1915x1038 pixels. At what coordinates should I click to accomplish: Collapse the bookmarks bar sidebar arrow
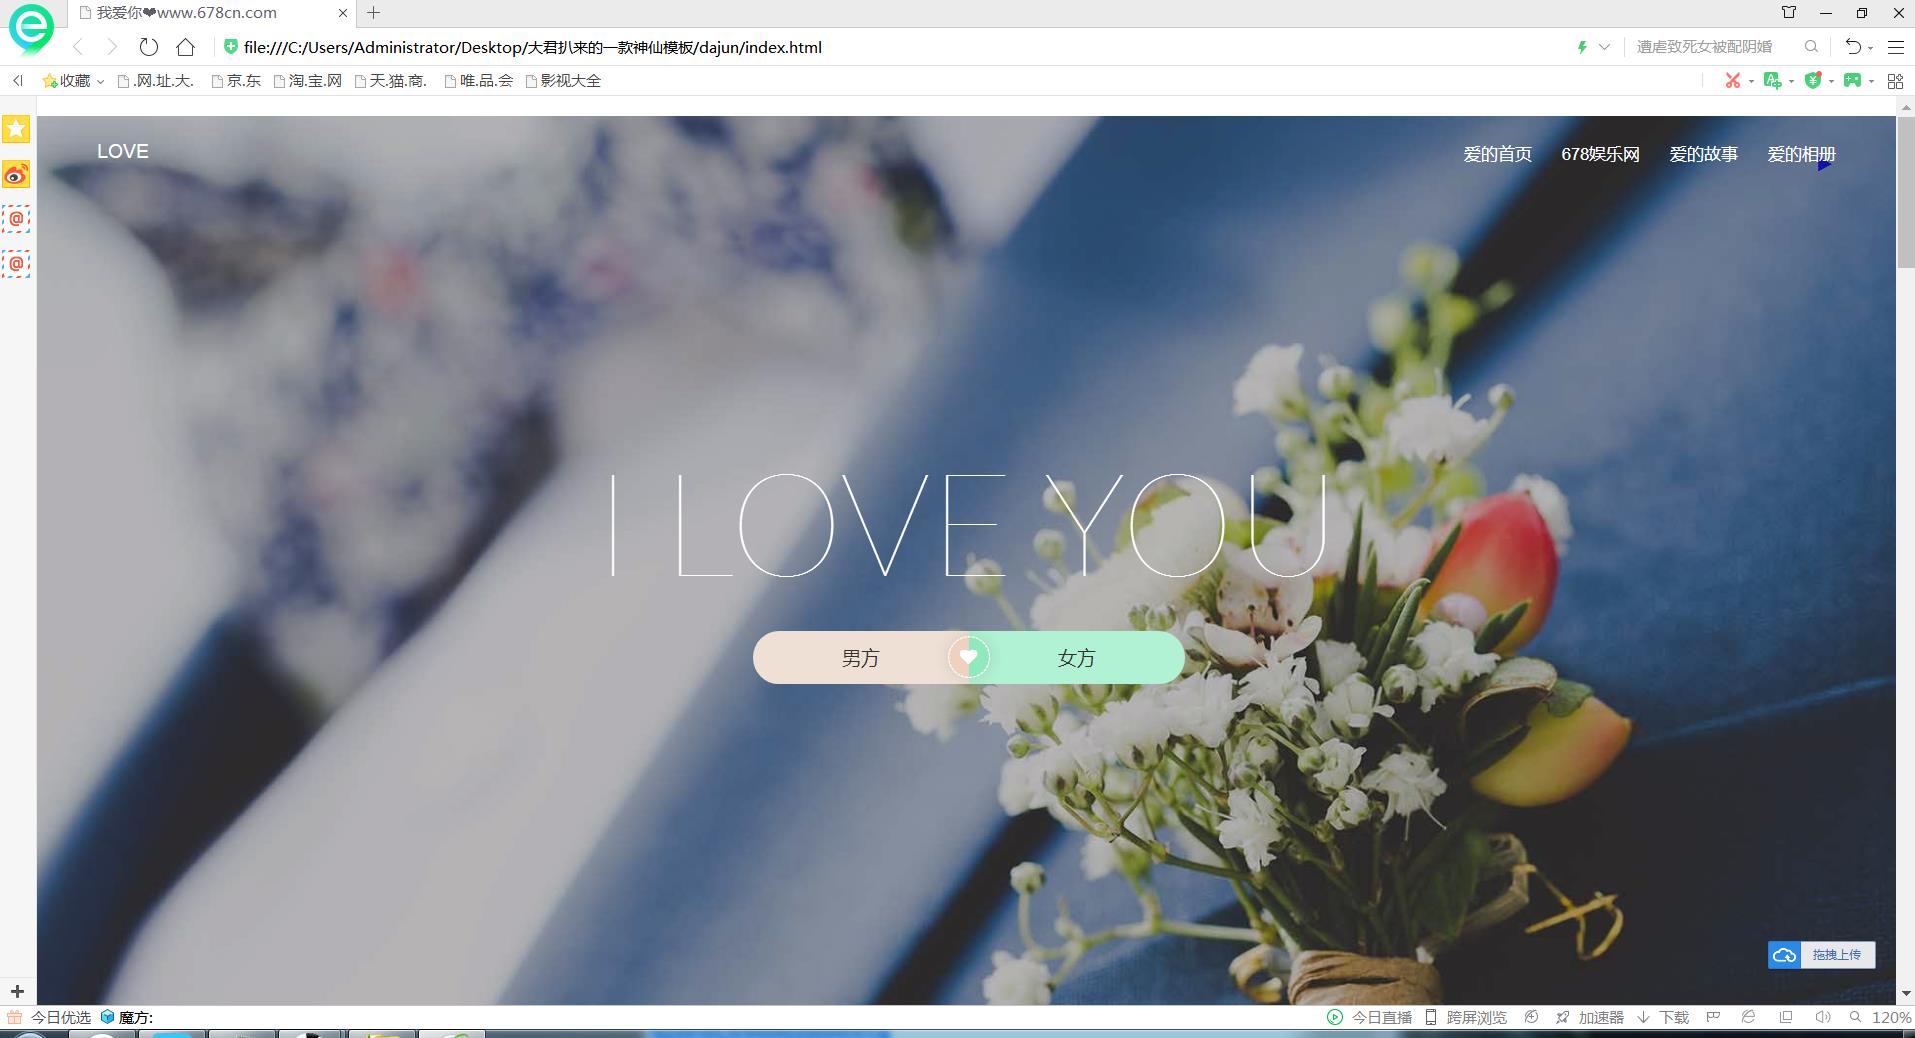coord(17,81)
